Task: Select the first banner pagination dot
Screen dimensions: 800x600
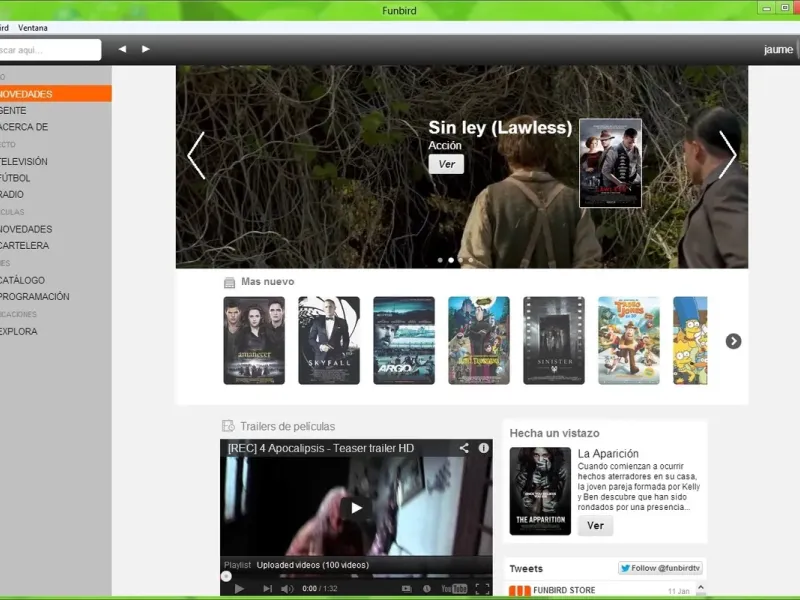Action: pyautogui.click(x=440, y=260)
